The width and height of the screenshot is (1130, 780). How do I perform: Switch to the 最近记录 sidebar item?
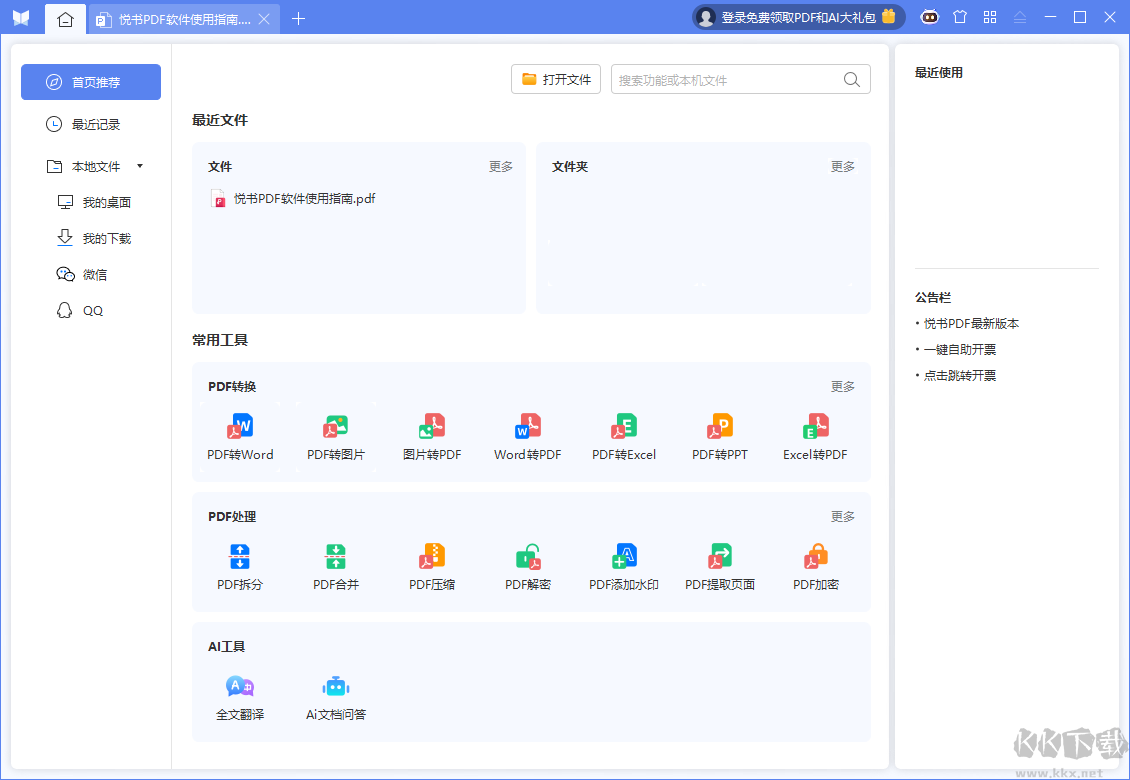[x=95, y=125]
